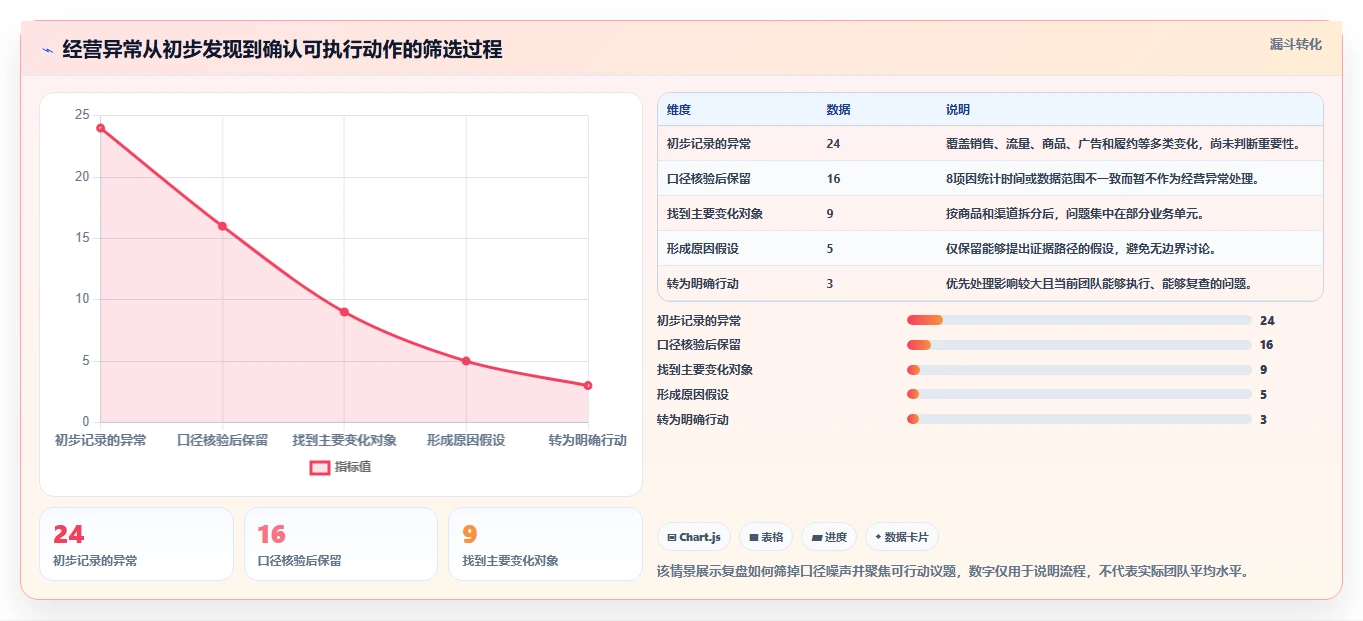Click the x-axis label 找到主要变化对象 on the chart
Screen dimensions: 1363x621
point(344,440)
